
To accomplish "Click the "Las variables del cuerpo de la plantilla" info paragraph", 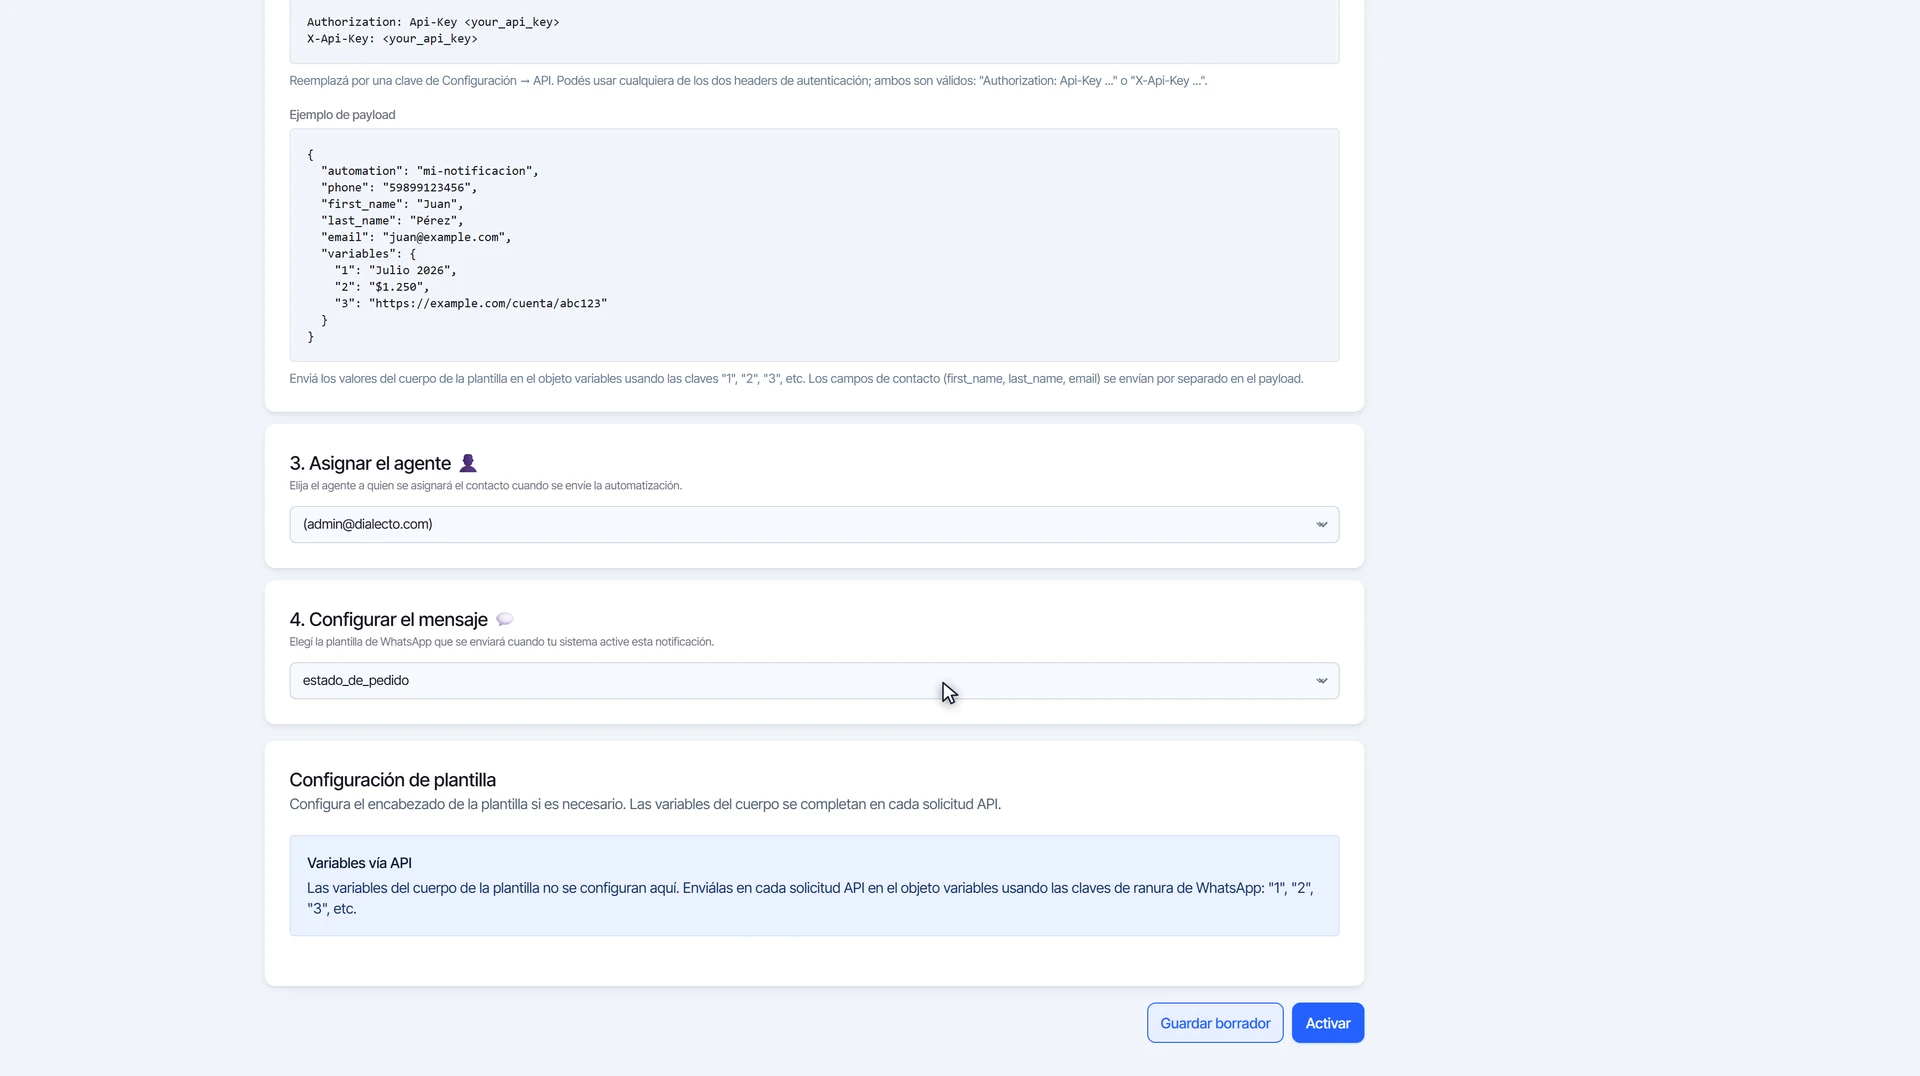I will coord(810,898).
